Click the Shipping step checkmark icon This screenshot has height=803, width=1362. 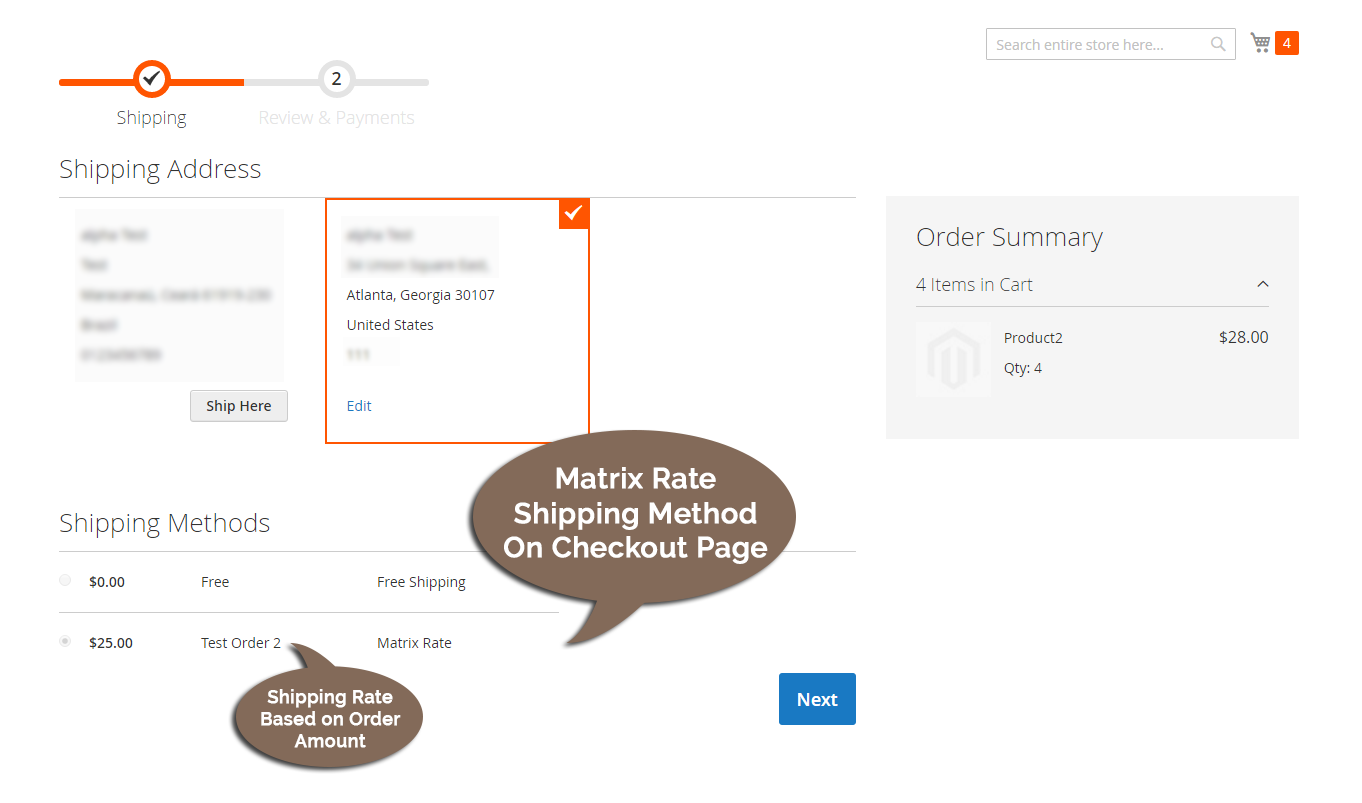151,78
